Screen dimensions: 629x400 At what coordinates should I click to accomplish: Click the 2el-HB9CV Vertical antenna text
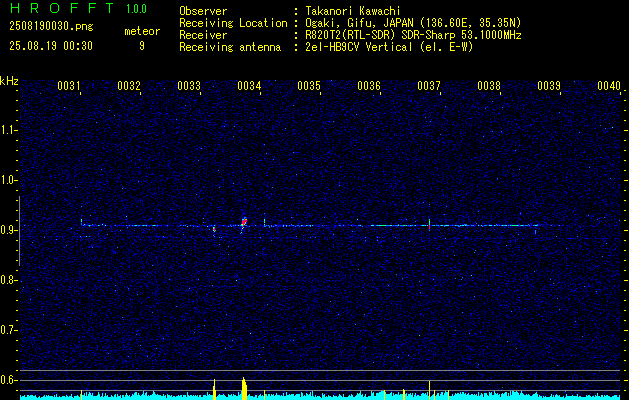pyautogui.click(x=389, y=47)
